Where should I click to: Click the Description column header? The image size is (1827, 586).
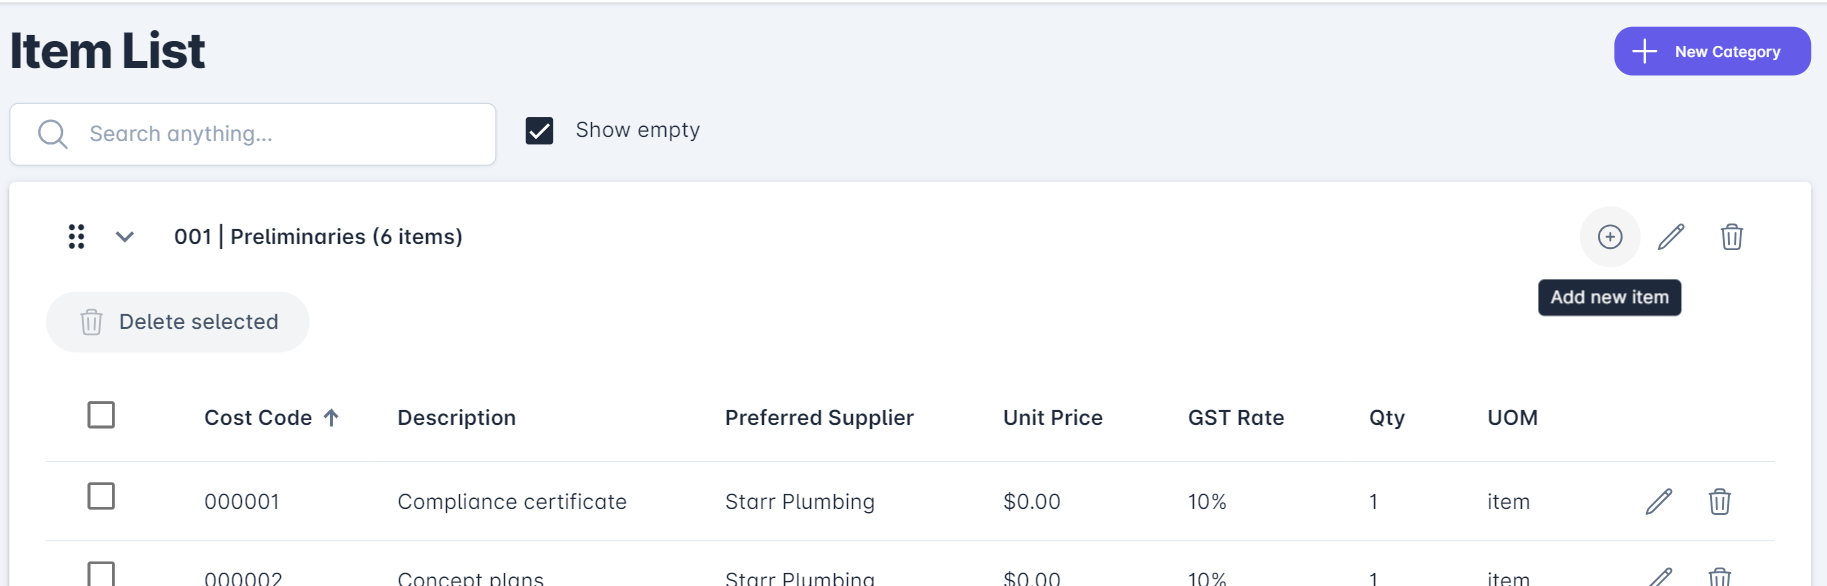456,418
